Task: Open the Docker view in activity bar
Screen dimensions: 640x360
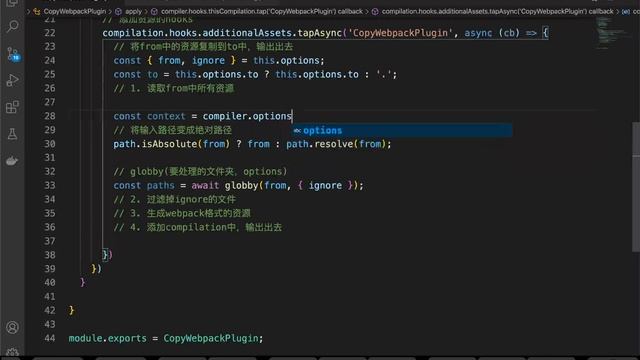Action: pyautogui.click(x=12, y=161)
